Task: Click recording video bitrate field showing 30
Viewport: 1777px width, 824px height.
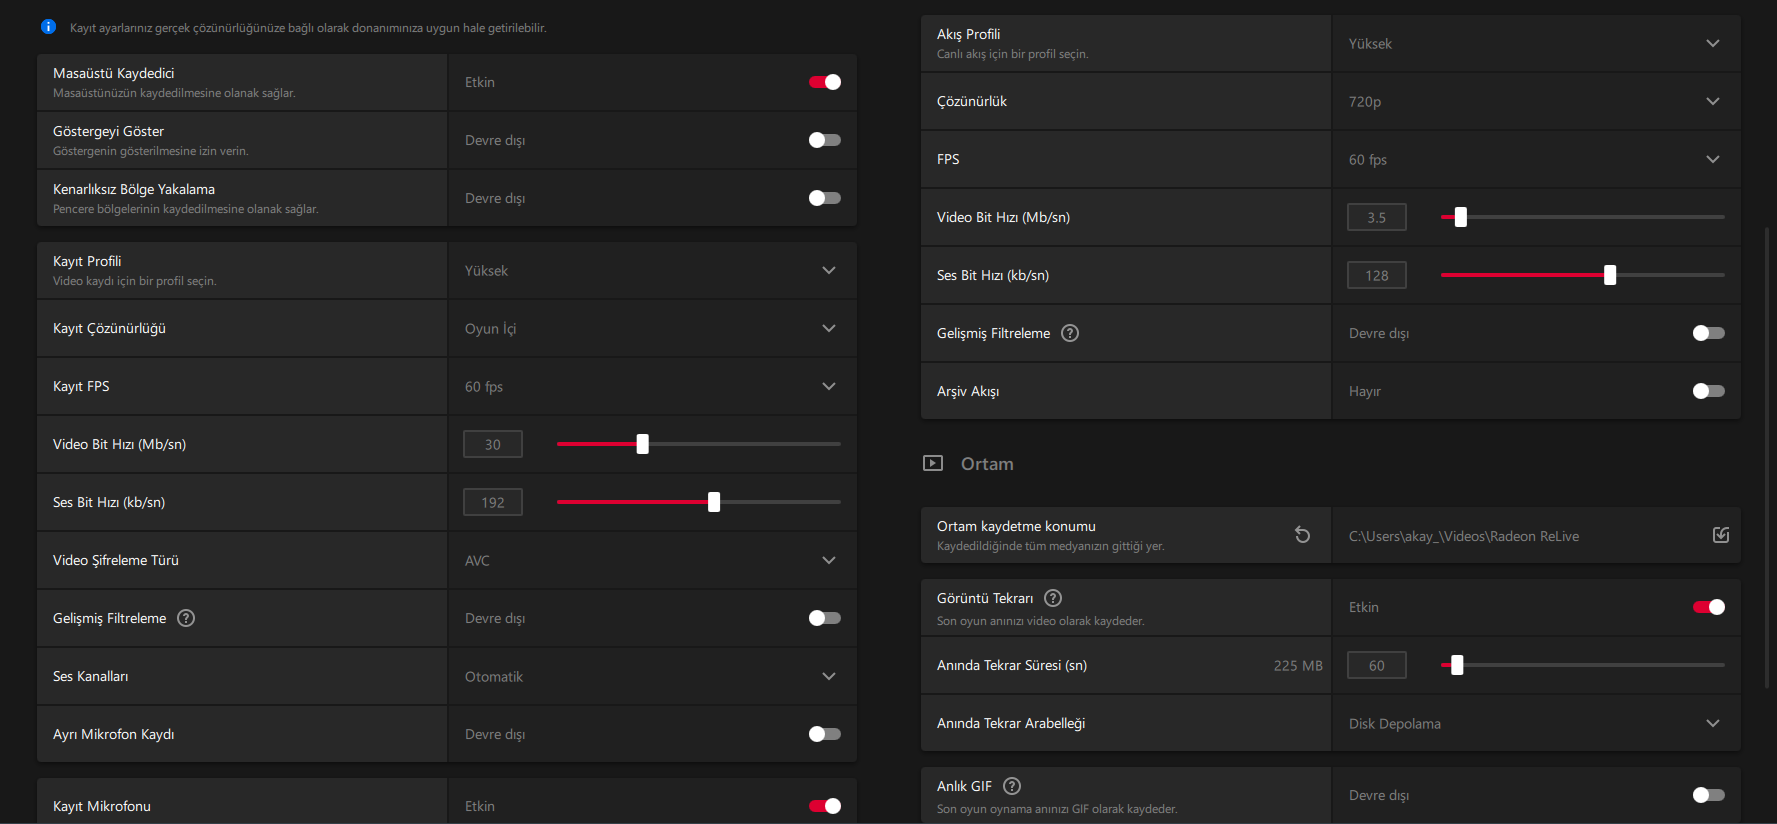Action: click(493, 444)
